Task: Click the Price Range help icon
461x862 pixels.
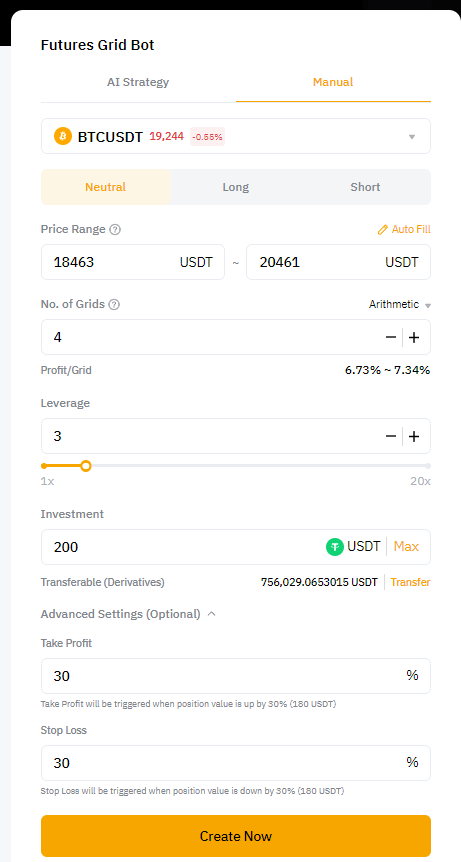Action: coord(115,230)
